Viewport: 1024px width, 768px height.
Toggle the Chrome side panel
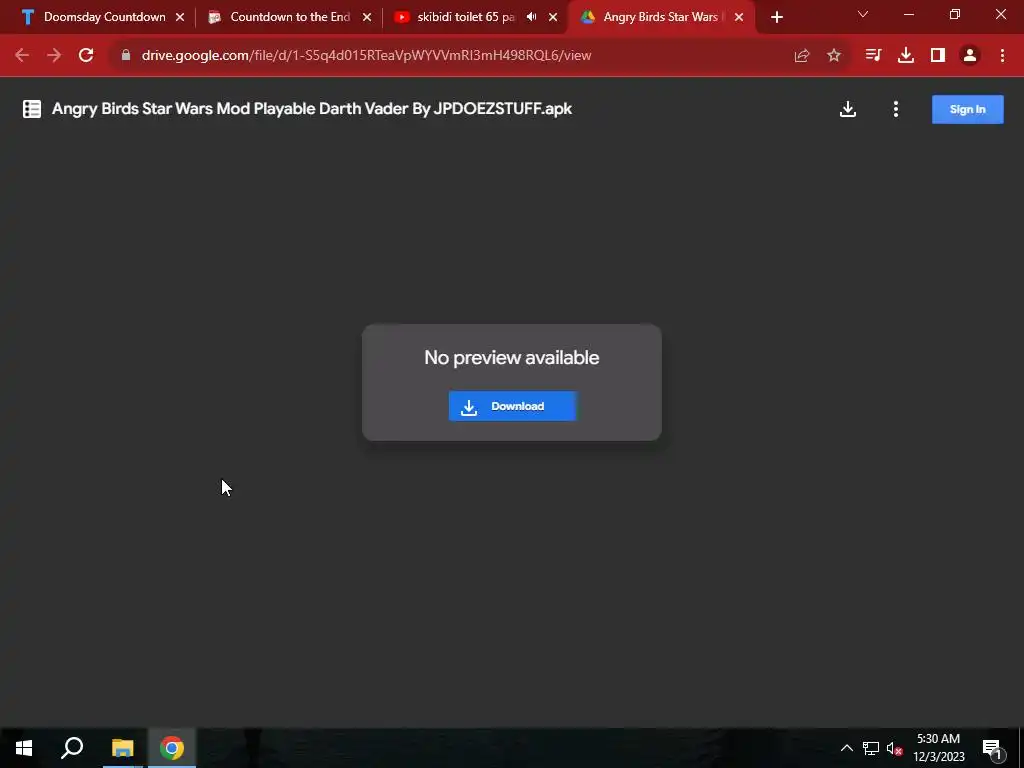pyautogui.click(x=938, y=55)
